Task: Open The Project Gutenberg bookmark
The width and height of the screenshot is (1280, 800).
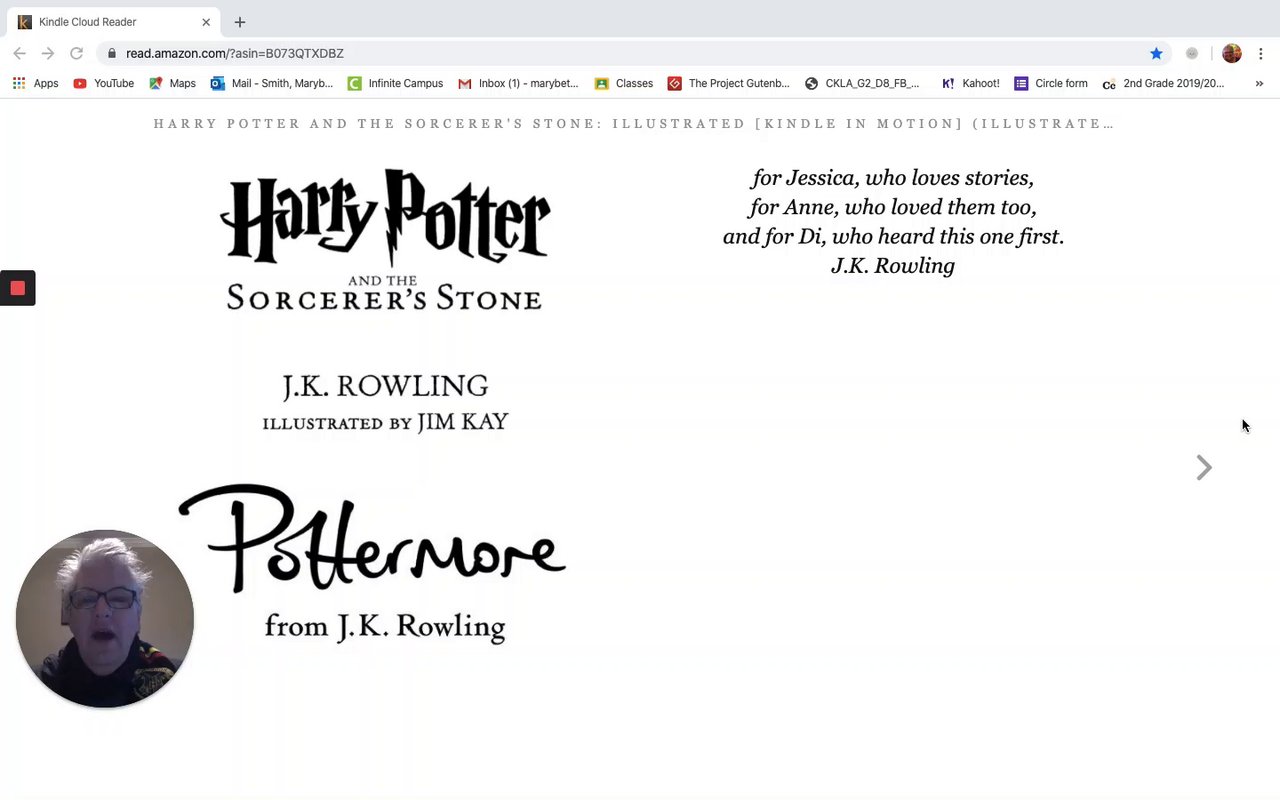Action: 728,83
